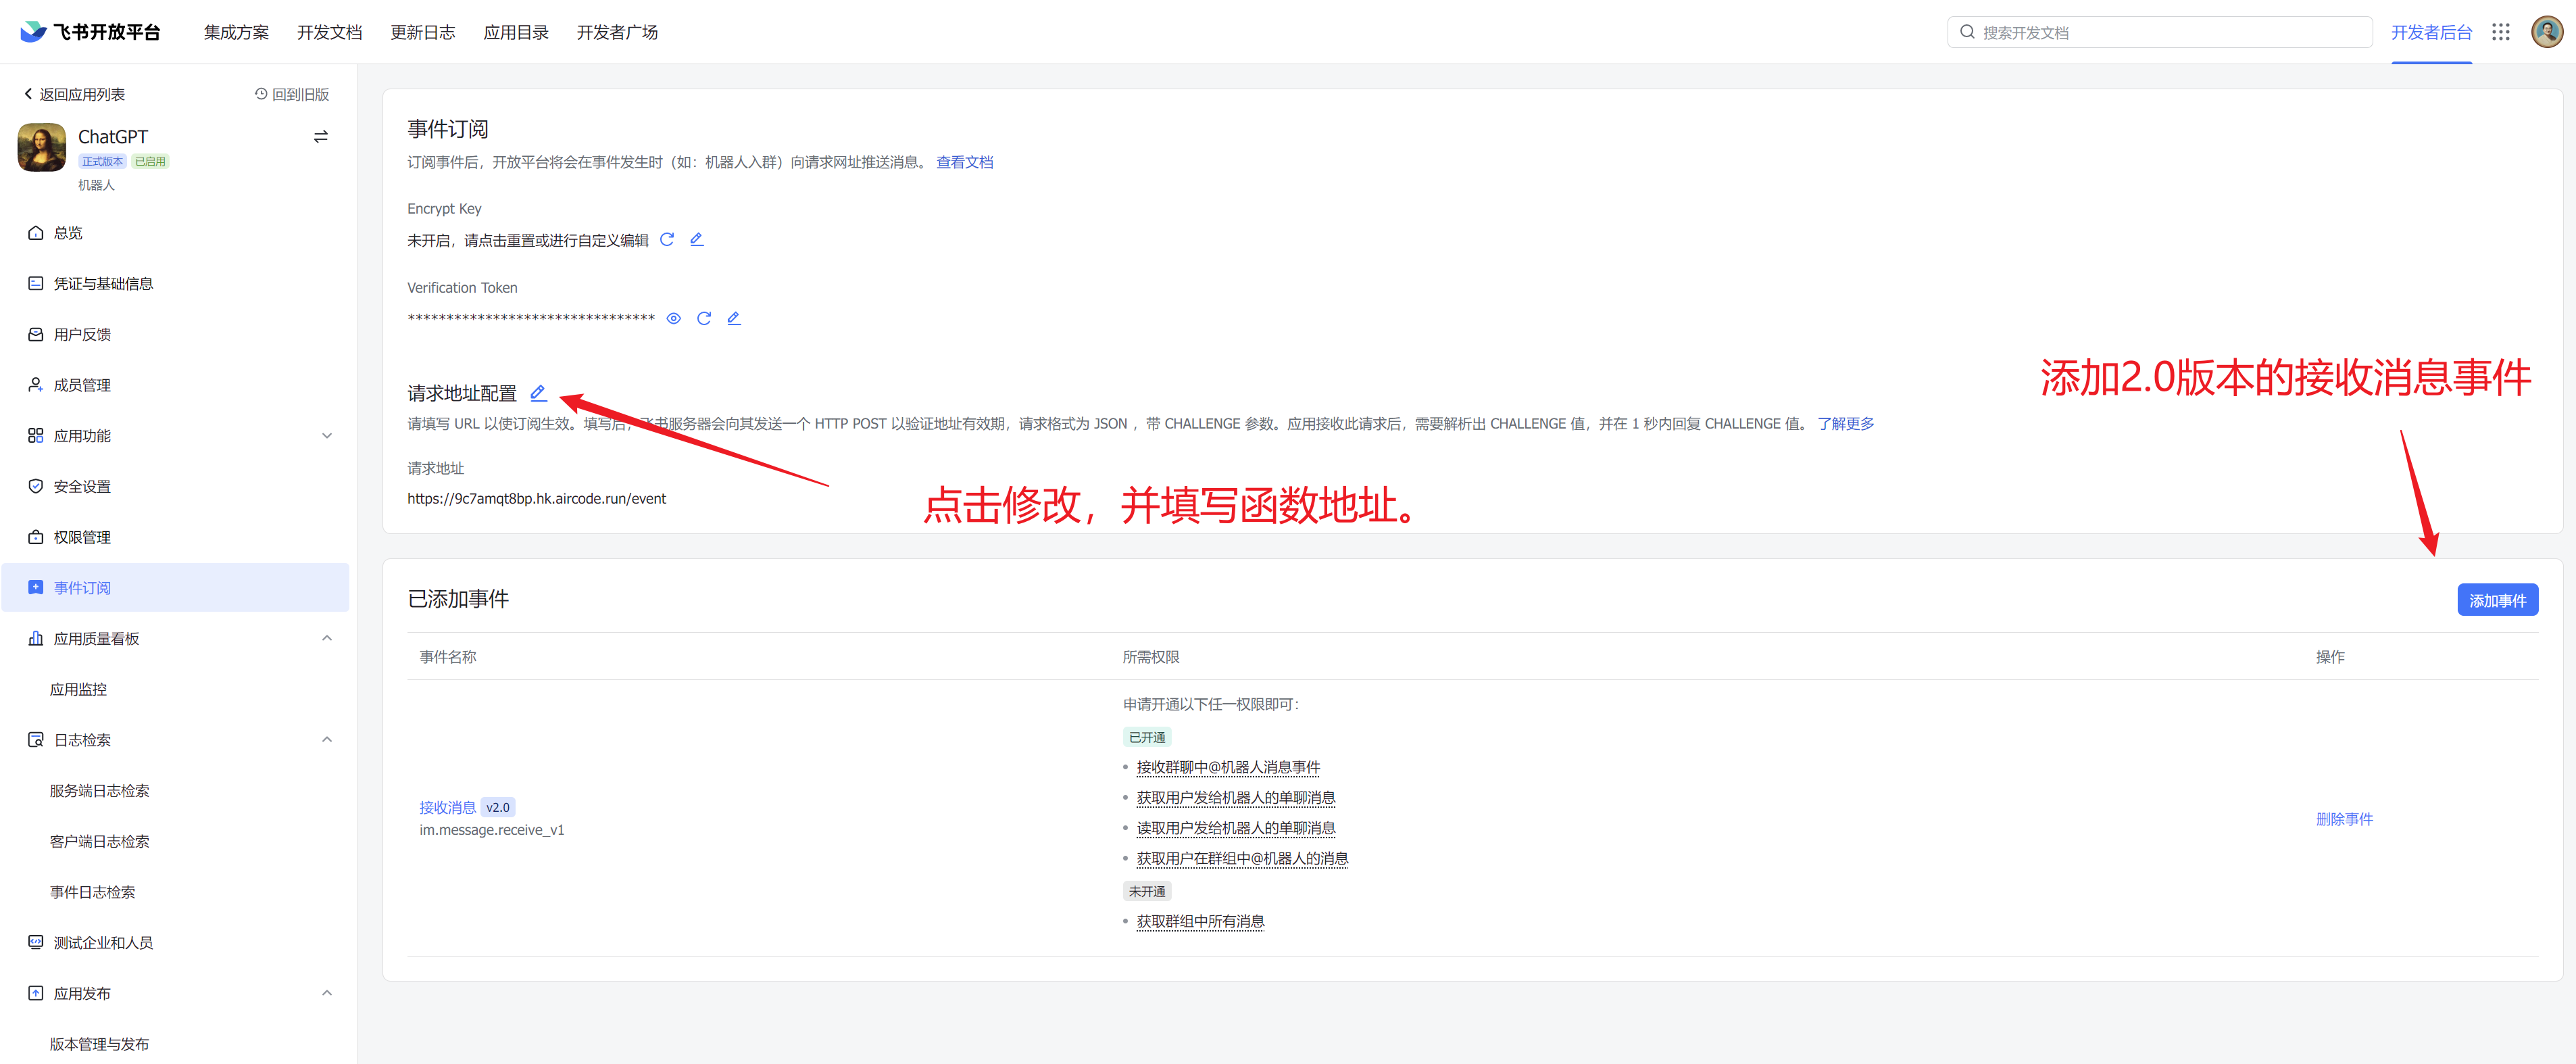Image resolution: width=2576 pixels, height=1064 pixels.
Task: Reset the Encrypt Key with refresh icon
Action: click(667, 239)
